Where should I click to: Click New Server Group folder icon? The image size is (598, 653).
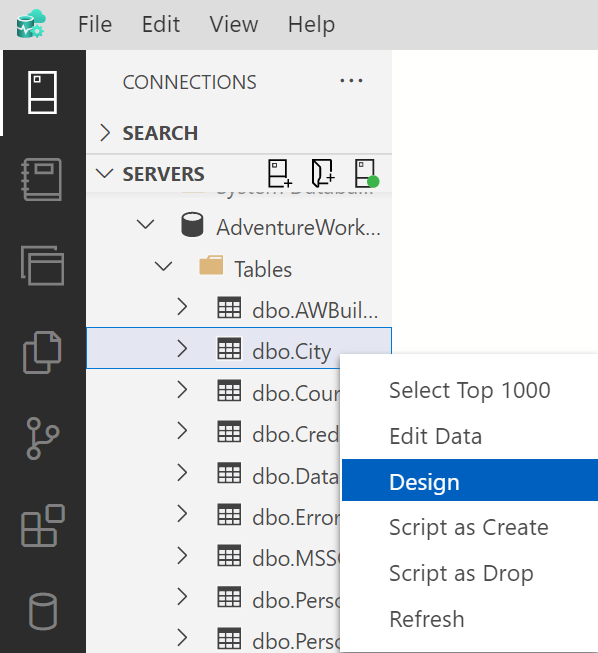point(323,173)
